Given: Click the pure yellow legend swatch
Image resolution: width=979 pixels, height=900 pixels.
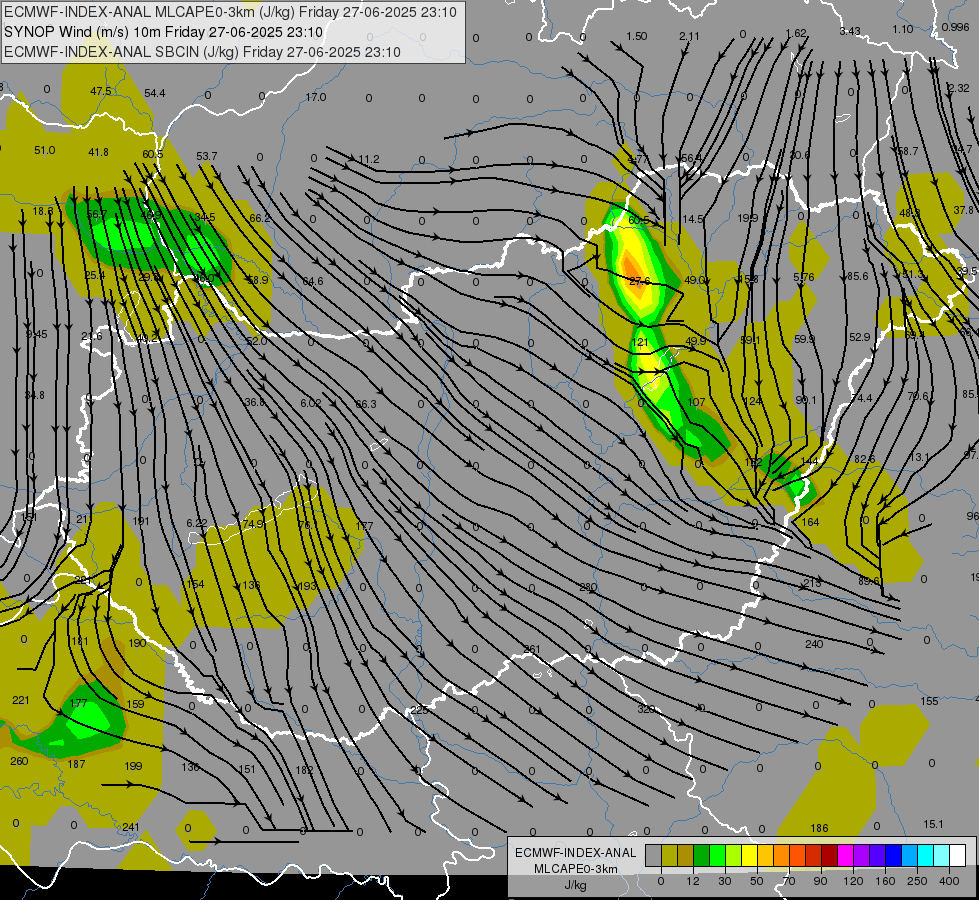Looking at the screenshot, I should (x=749, y=856).
